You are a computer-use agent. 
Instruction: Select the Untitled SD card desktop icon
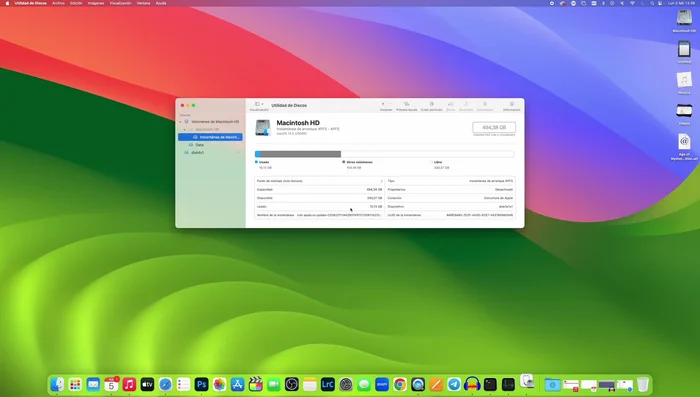684,49
